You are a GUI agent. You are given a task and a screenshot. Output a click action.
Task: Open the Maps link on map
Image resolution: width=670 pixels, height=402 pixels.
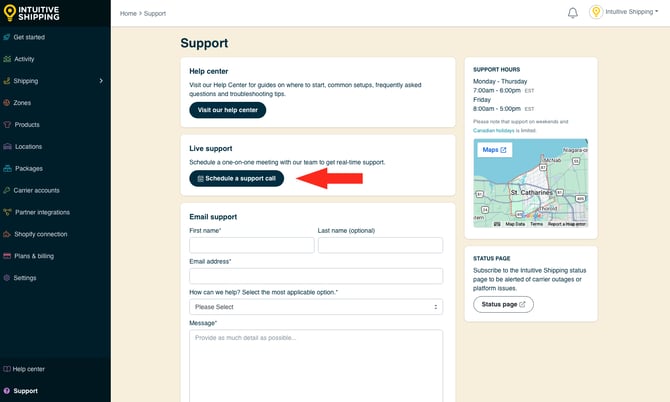pyautogui.click(x=494, y=150)
